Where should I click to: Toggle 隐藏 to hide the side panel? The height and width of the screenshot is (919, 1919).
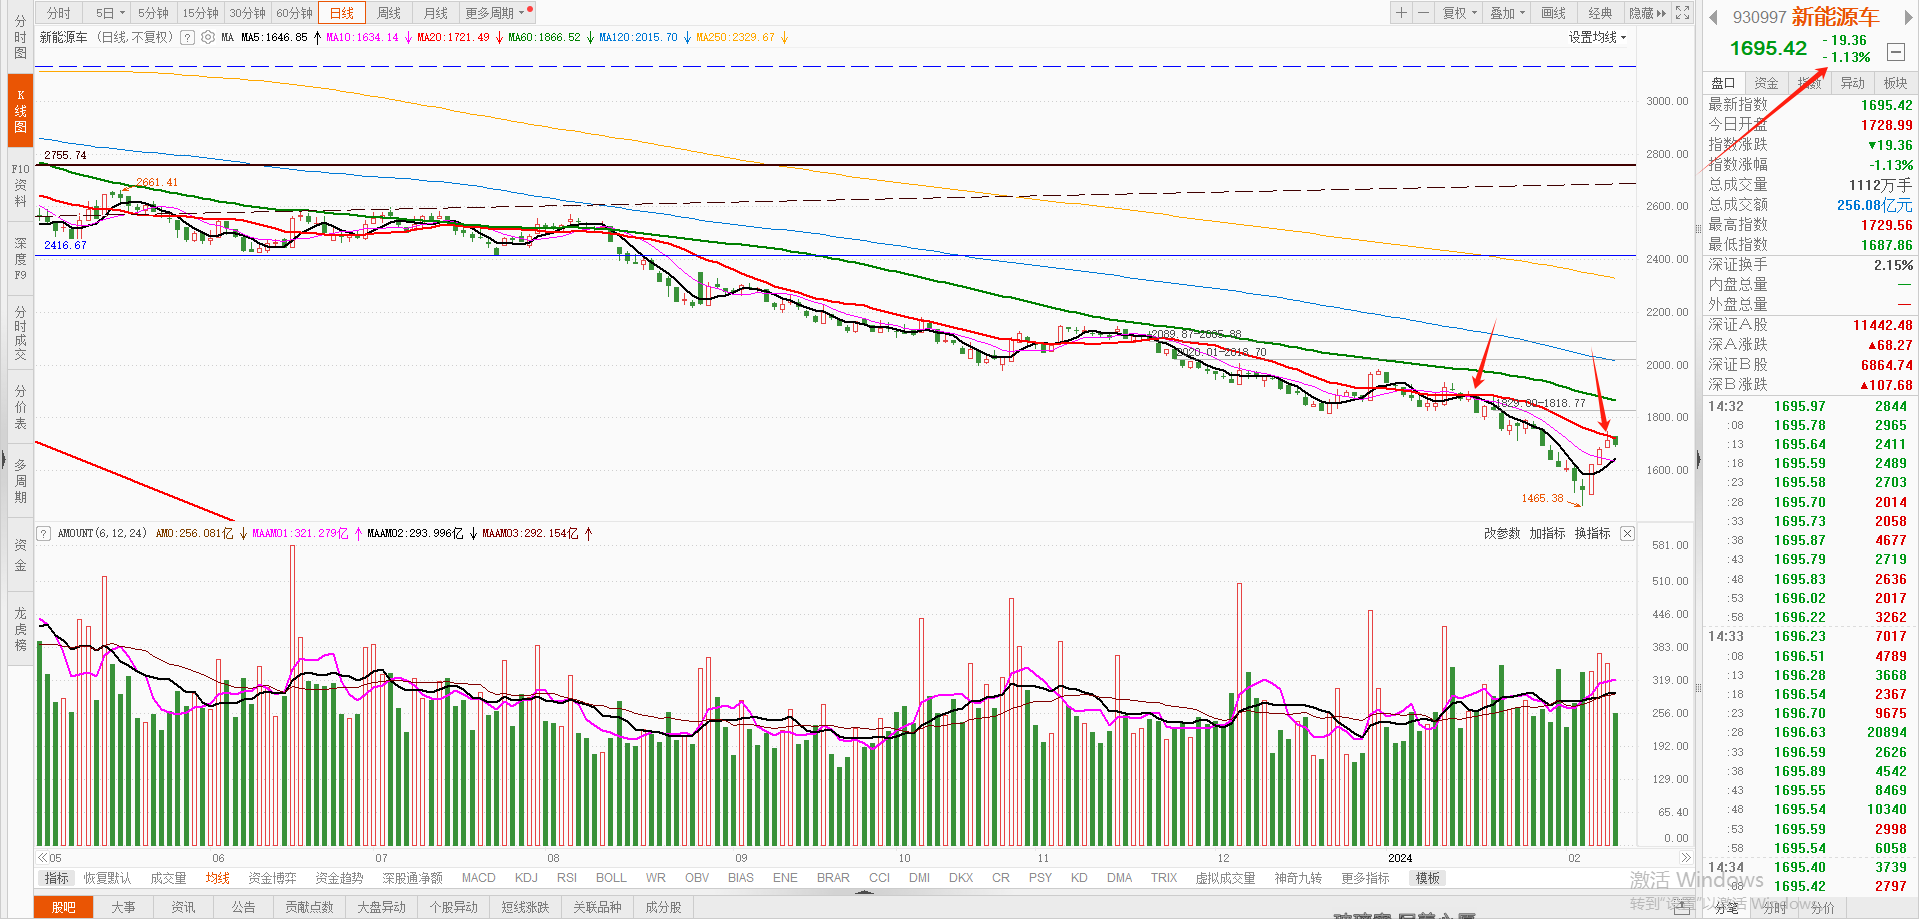pos(1647,13)
